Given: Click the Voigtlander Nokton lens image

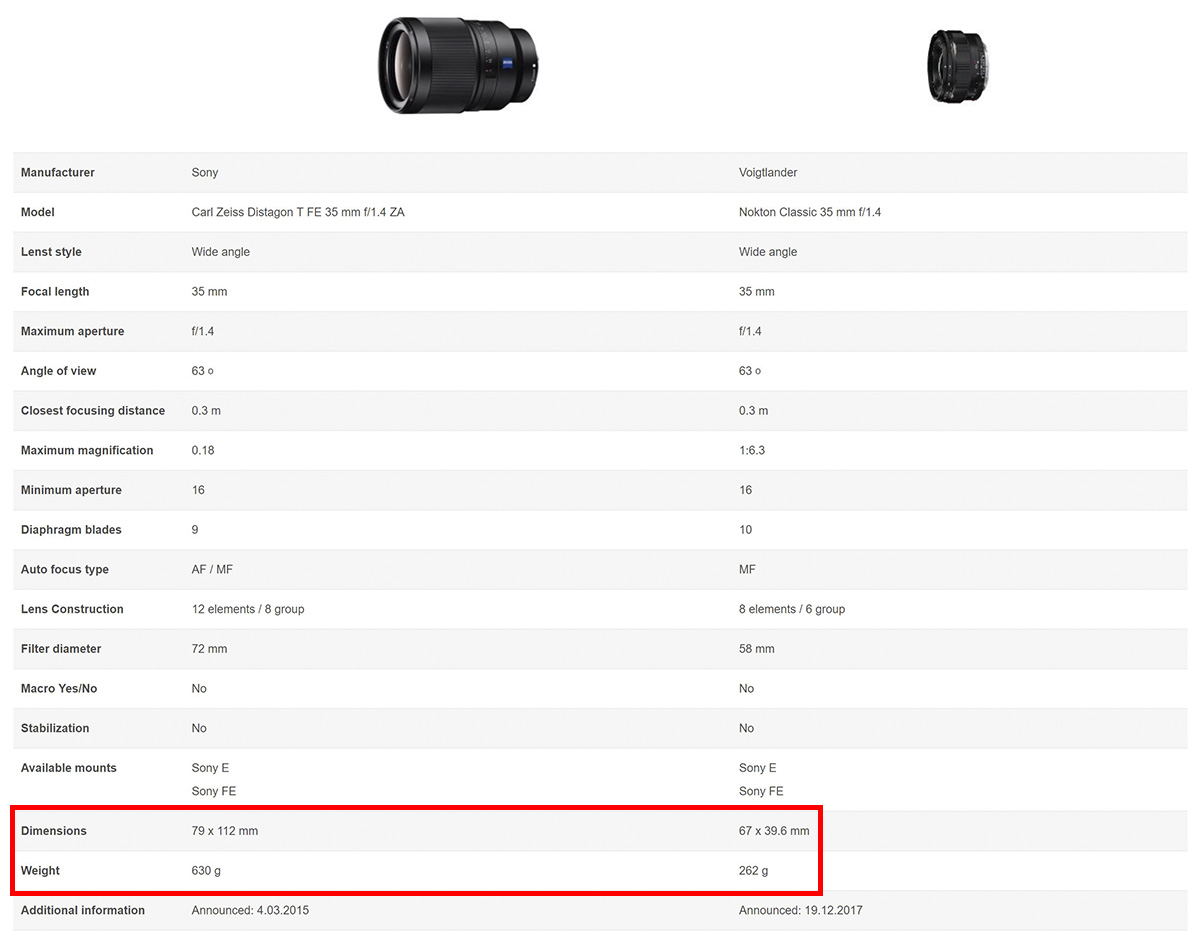Looking at the screenshot, I should pyautogui.click(x=958, y=66).
